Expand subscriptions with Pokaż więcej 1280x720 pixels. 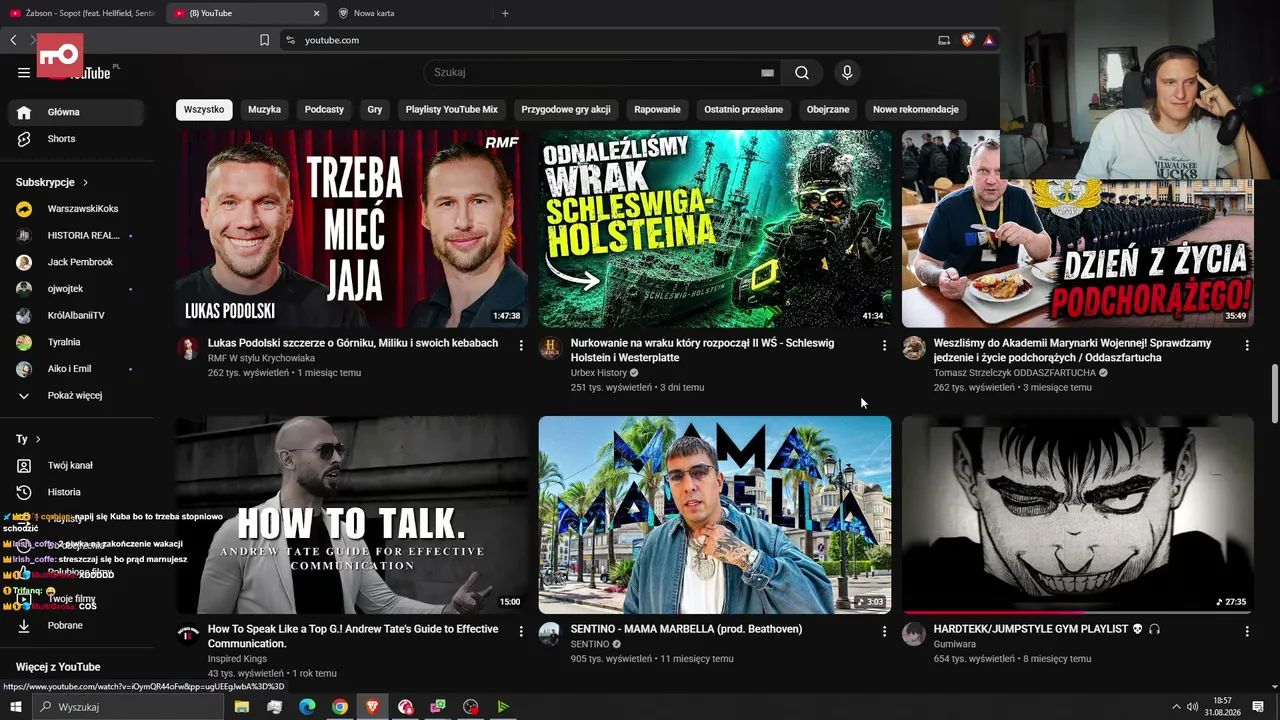pos(77,395)
